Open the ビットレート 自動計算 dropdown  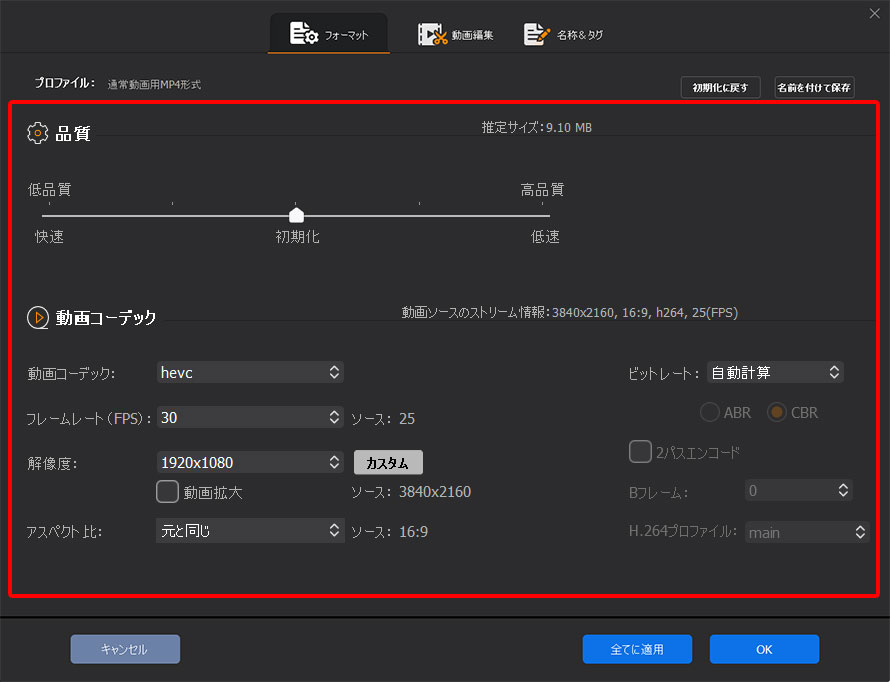tap(775, 372)
